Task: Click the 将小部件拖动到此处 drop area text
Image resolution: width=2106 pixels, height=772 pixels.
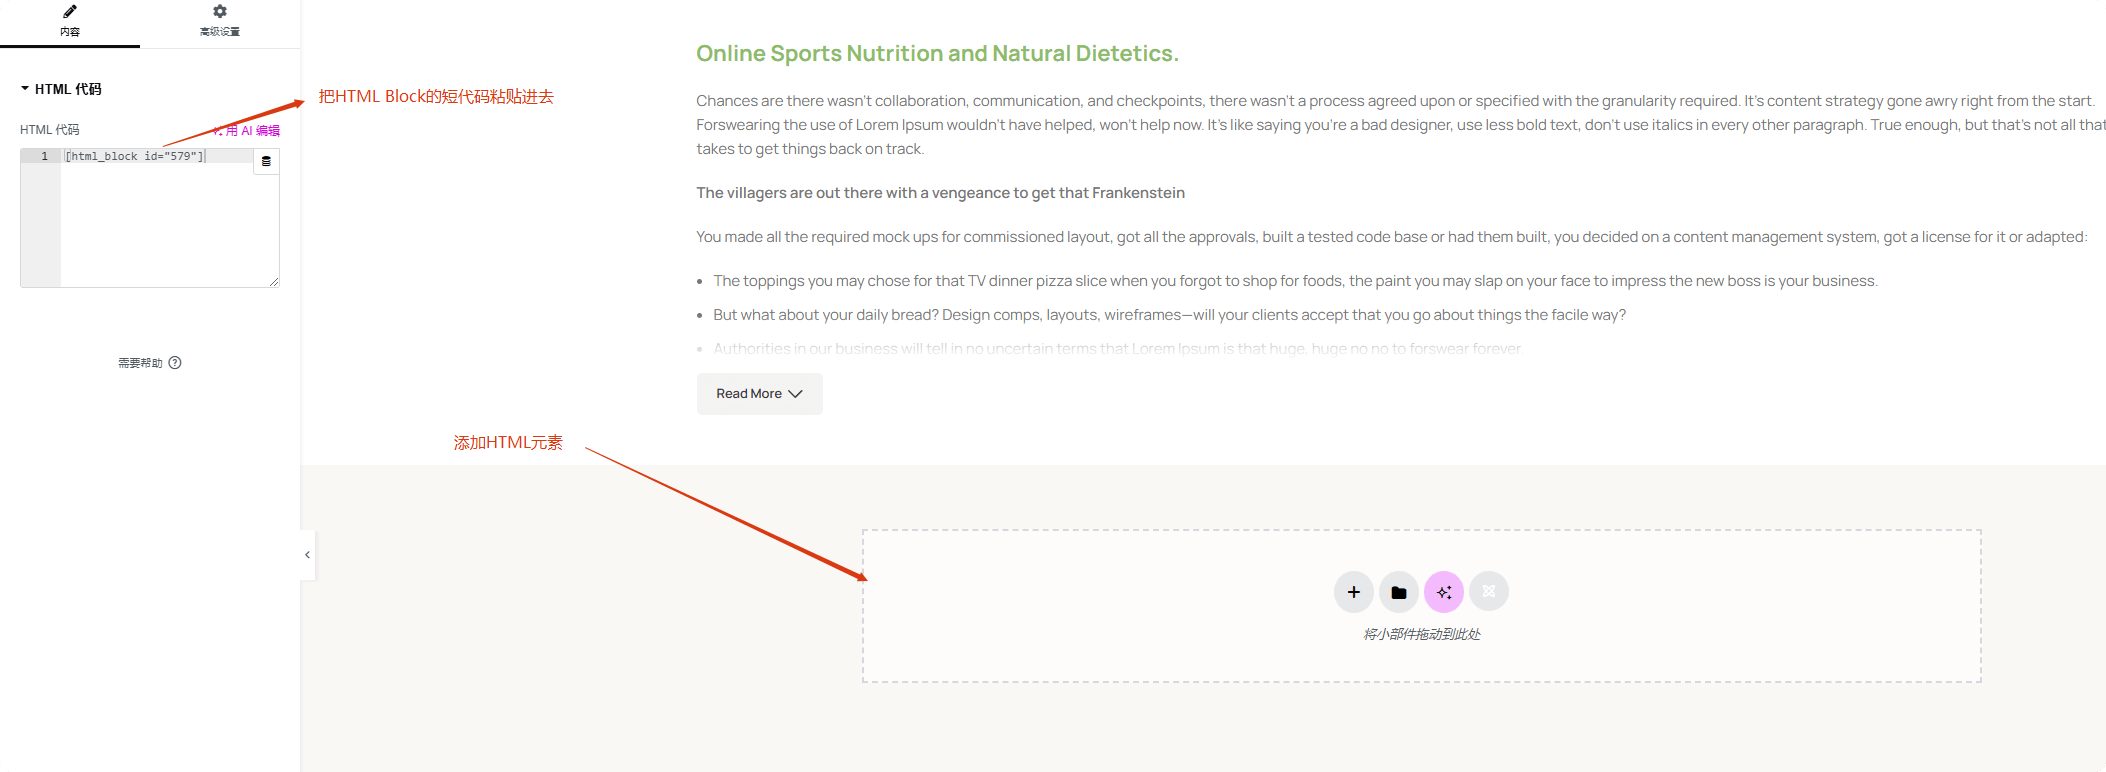Action: (x=1422, y=634)
